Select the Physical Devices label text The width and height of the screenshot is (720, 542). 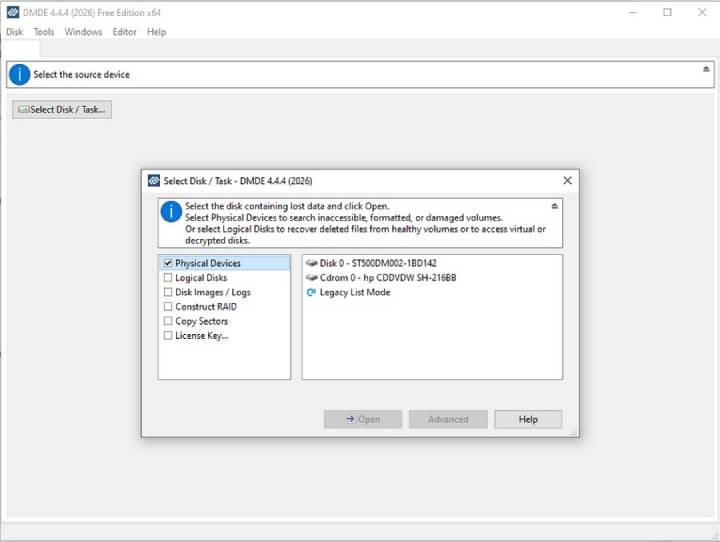tap(208, 263)
